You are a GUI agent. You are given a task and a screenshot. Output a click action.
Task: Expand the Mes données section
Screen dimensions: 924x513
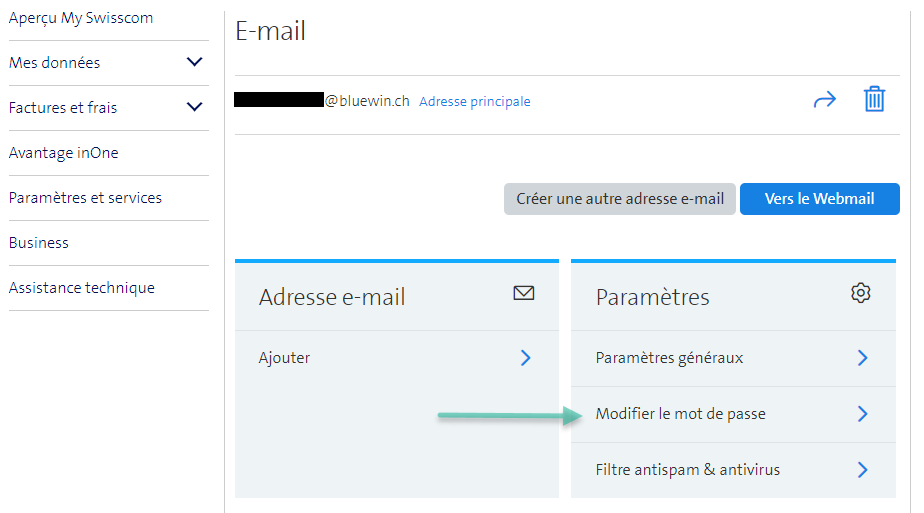click(195, 63)
